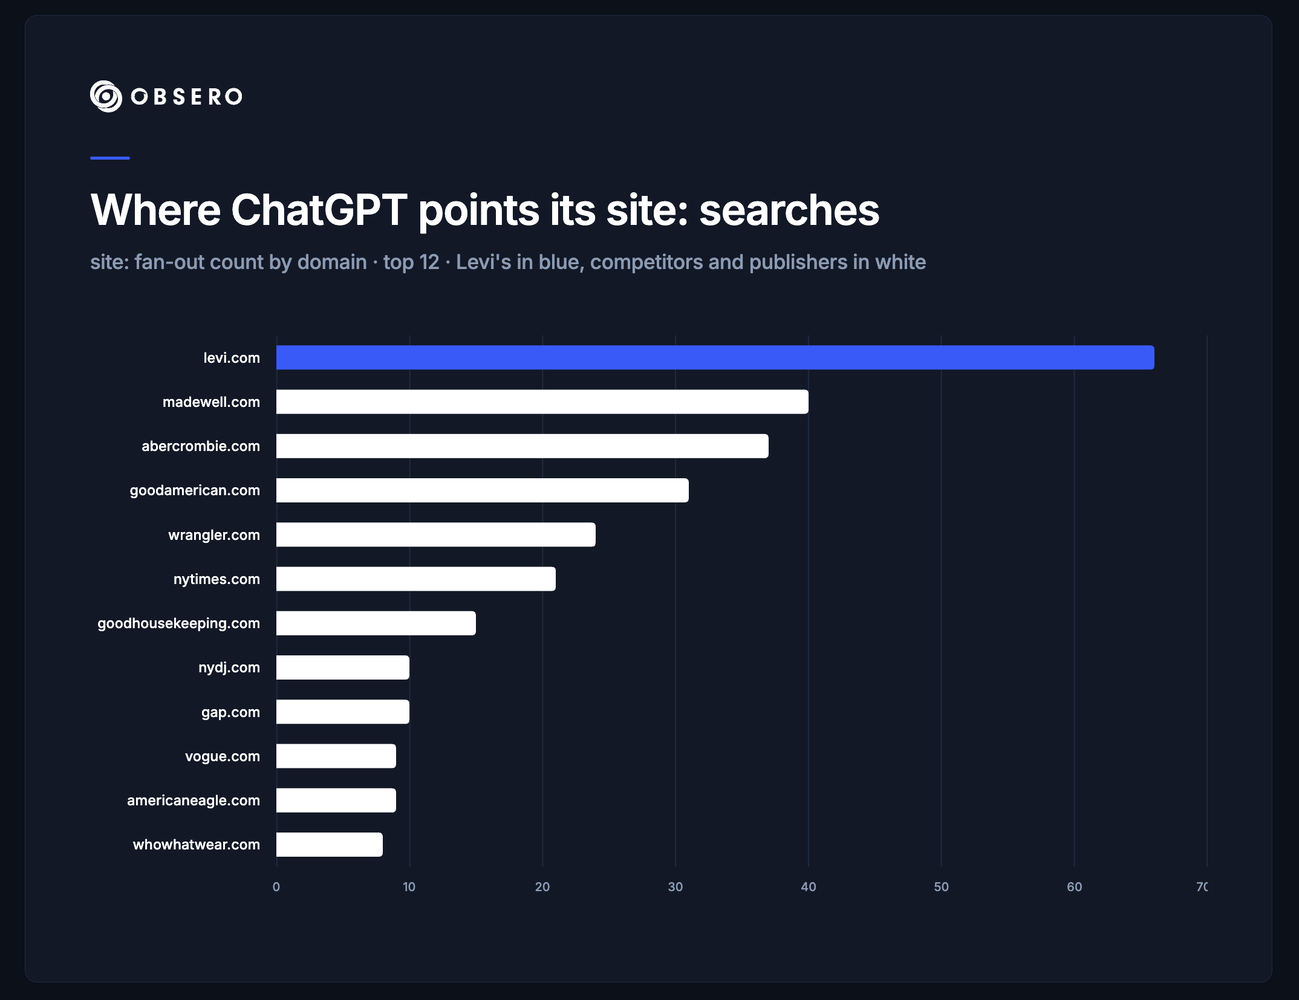This screenshot has width=1299, height=1000.
Task: Select the blue levi.com bar
Action: click(715, 357)
